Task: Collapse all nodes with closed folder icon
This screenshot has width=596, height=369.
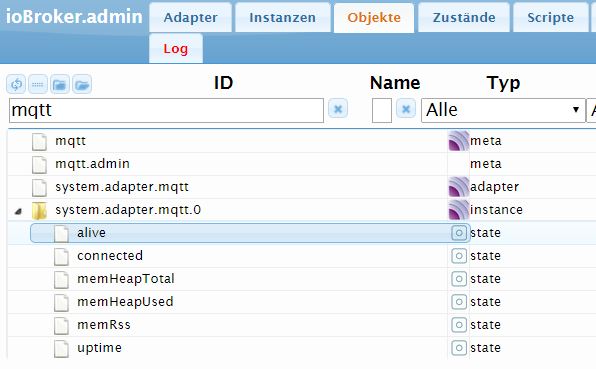Action: 60,84
